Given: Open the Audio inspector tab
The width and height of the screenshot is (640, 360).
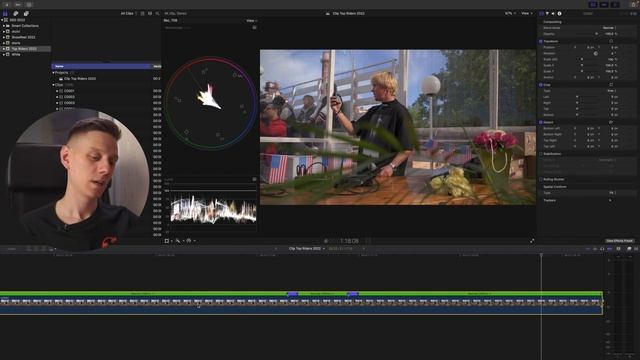Looking at the screenshot, I should [x=553, y=13].
